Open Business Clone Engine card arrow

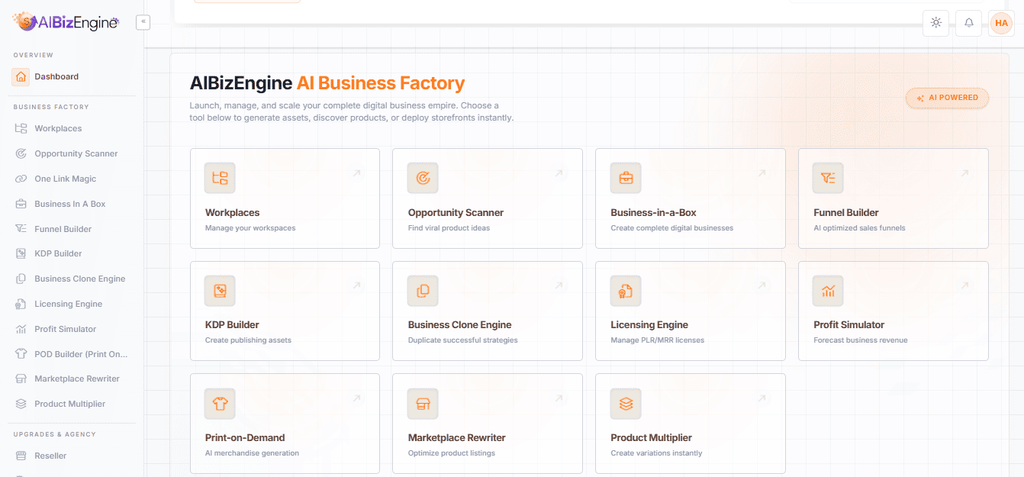click(559, 286)
